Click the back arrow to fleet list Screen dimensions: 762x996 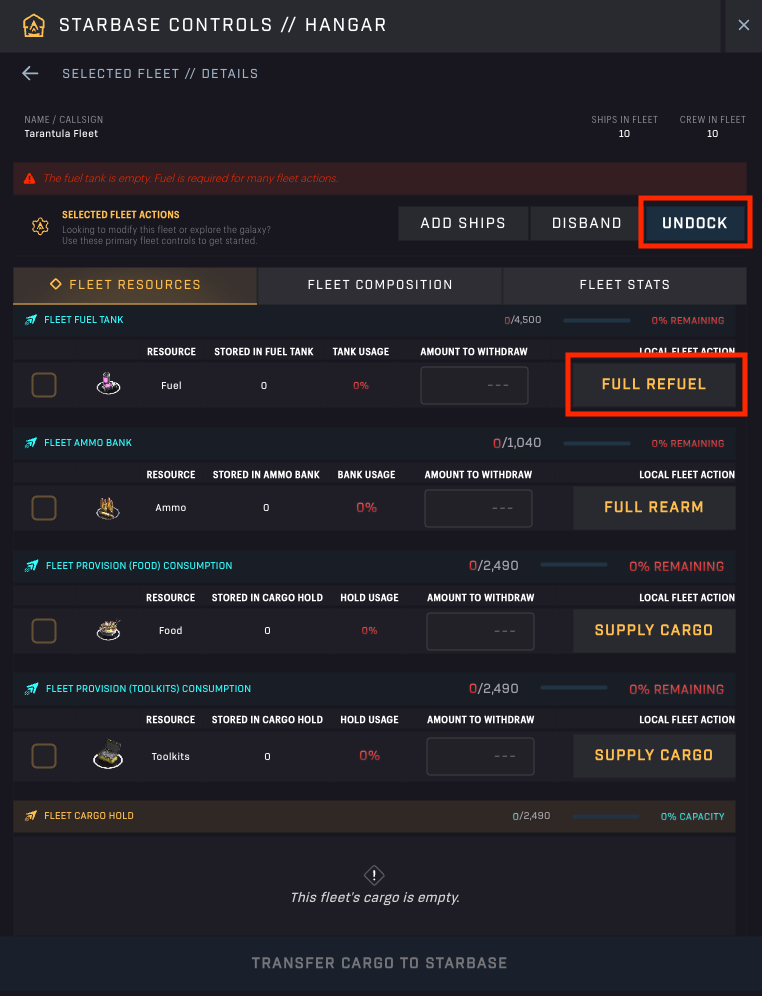pyautogui.click(x=30, y=73)
